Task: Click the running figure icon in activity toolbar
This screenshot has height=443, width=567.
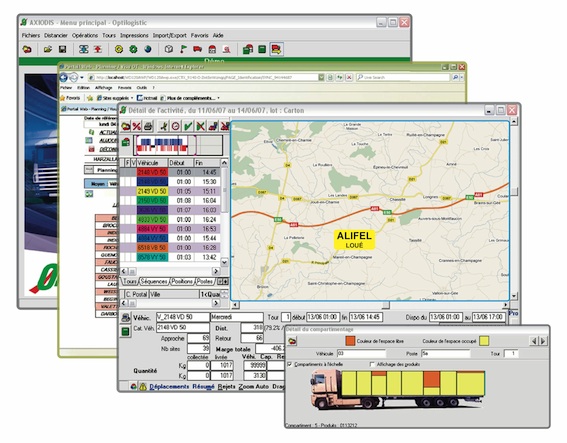Action: pyautogui.click(x=163, y=126)
